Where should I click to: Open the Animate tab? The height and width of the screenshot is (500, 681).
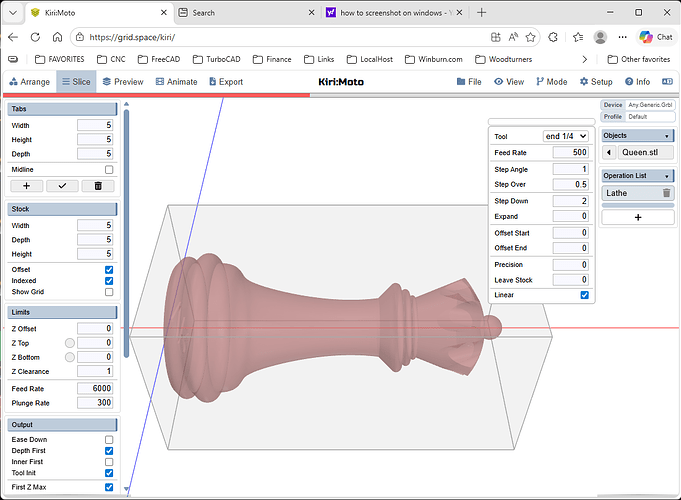pyautogui.click(x=176, y=82)
